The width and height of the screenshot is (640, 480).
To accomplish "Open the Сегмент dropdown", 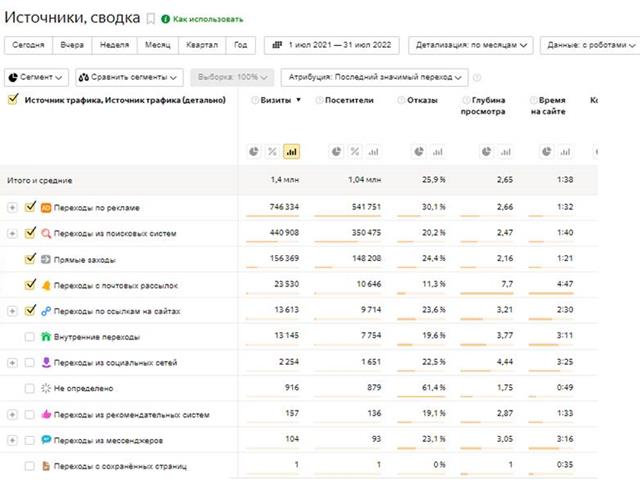I will [37, 77].
